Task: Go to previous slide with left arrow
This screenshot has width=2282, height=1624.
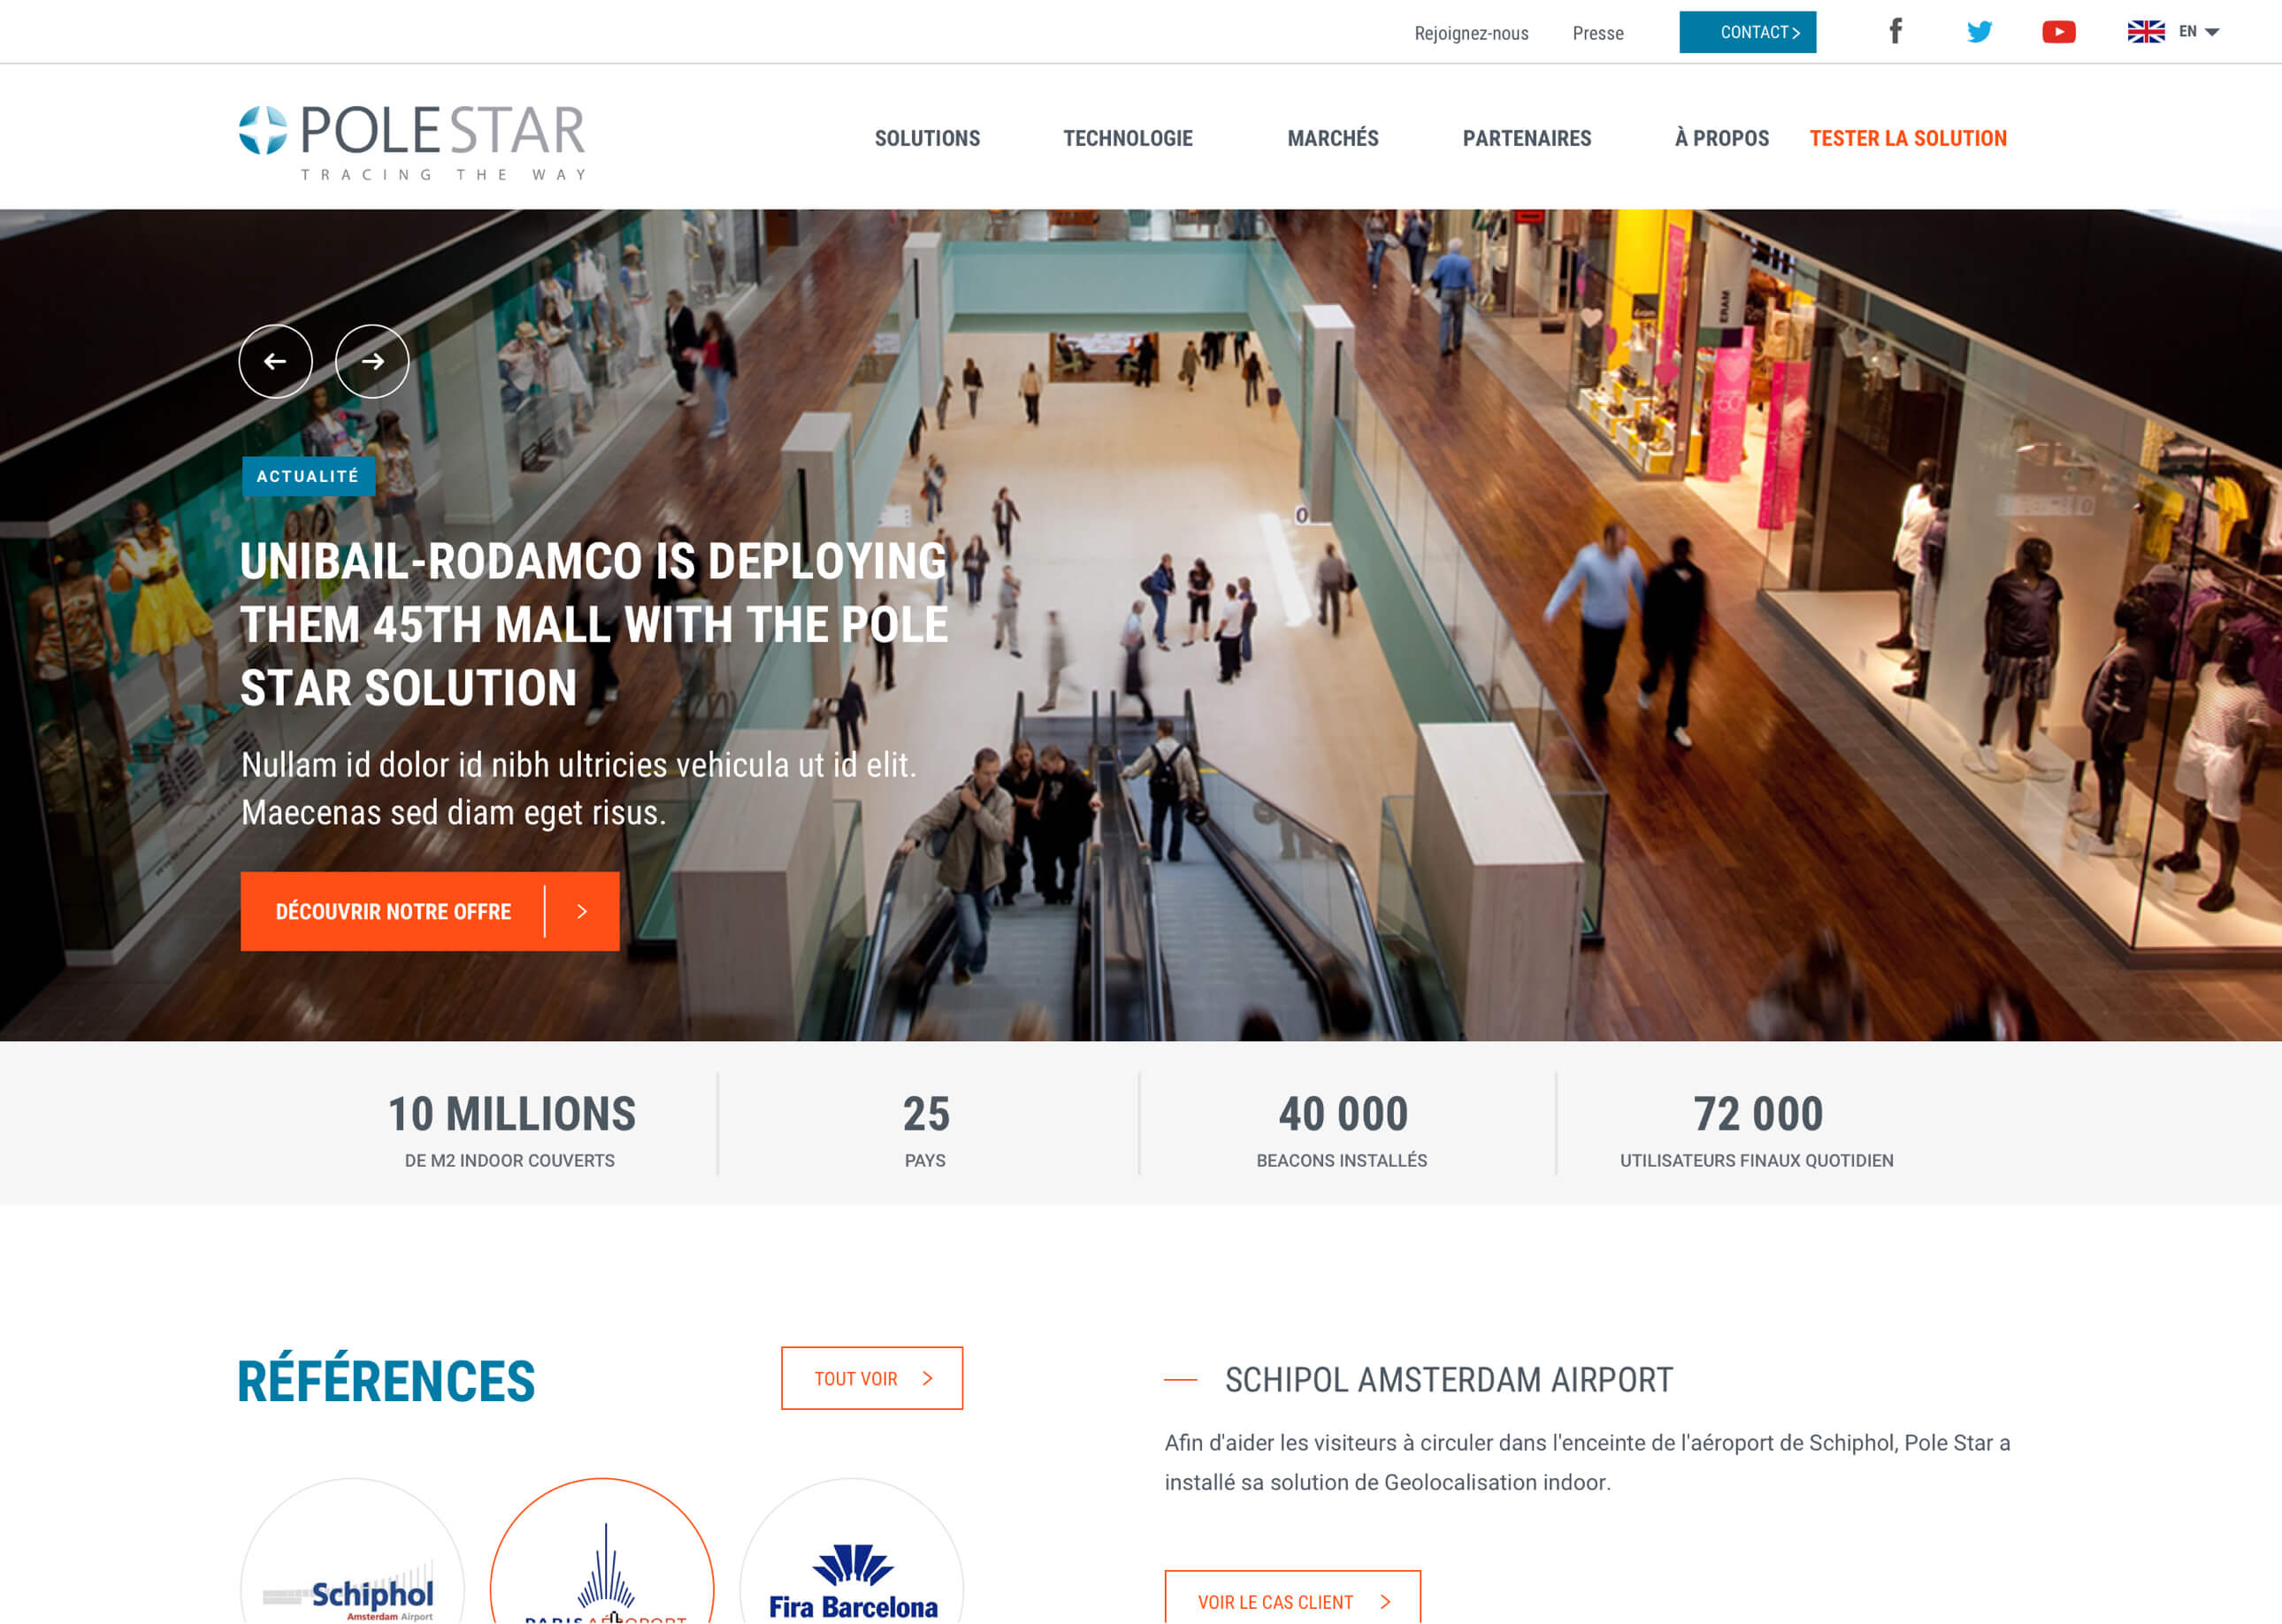Action: coord(275,361)
